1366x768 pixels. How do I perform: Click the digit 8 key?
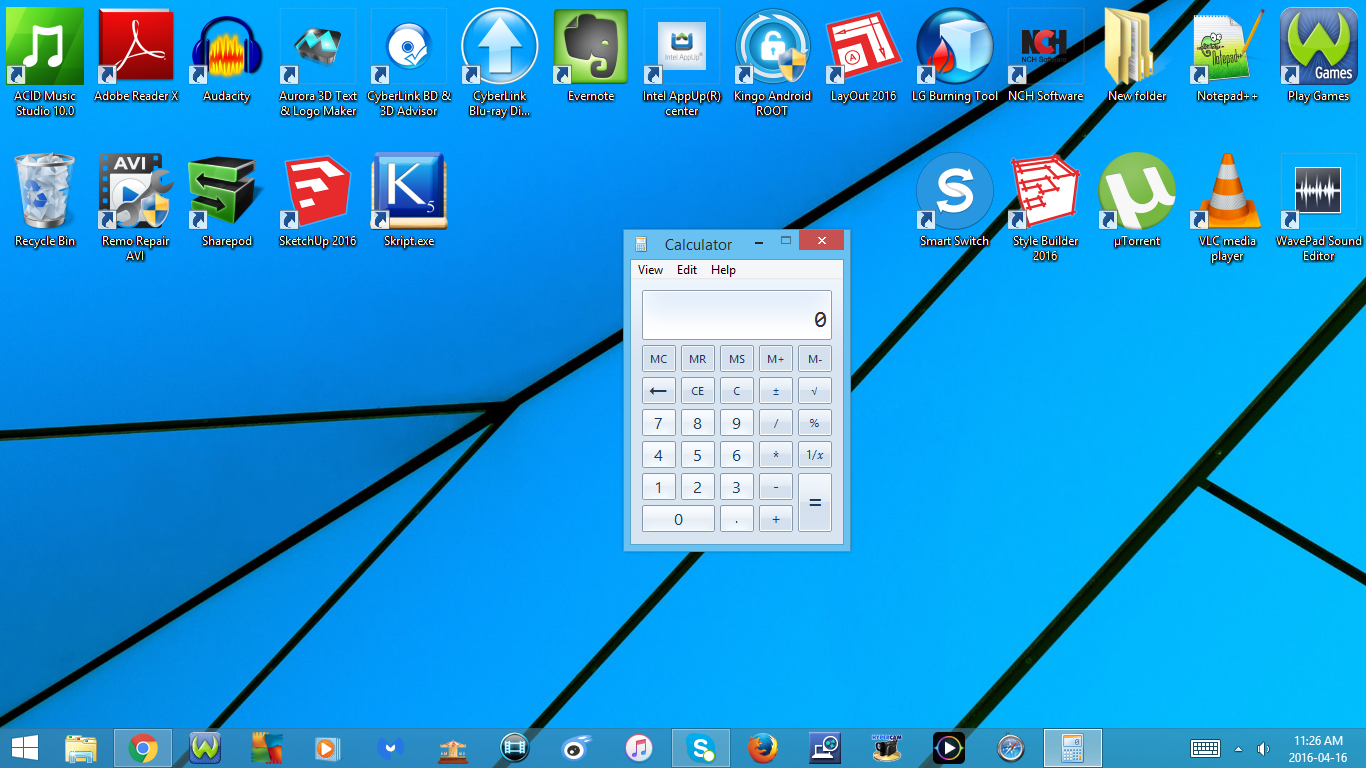(x=697, y=423)
